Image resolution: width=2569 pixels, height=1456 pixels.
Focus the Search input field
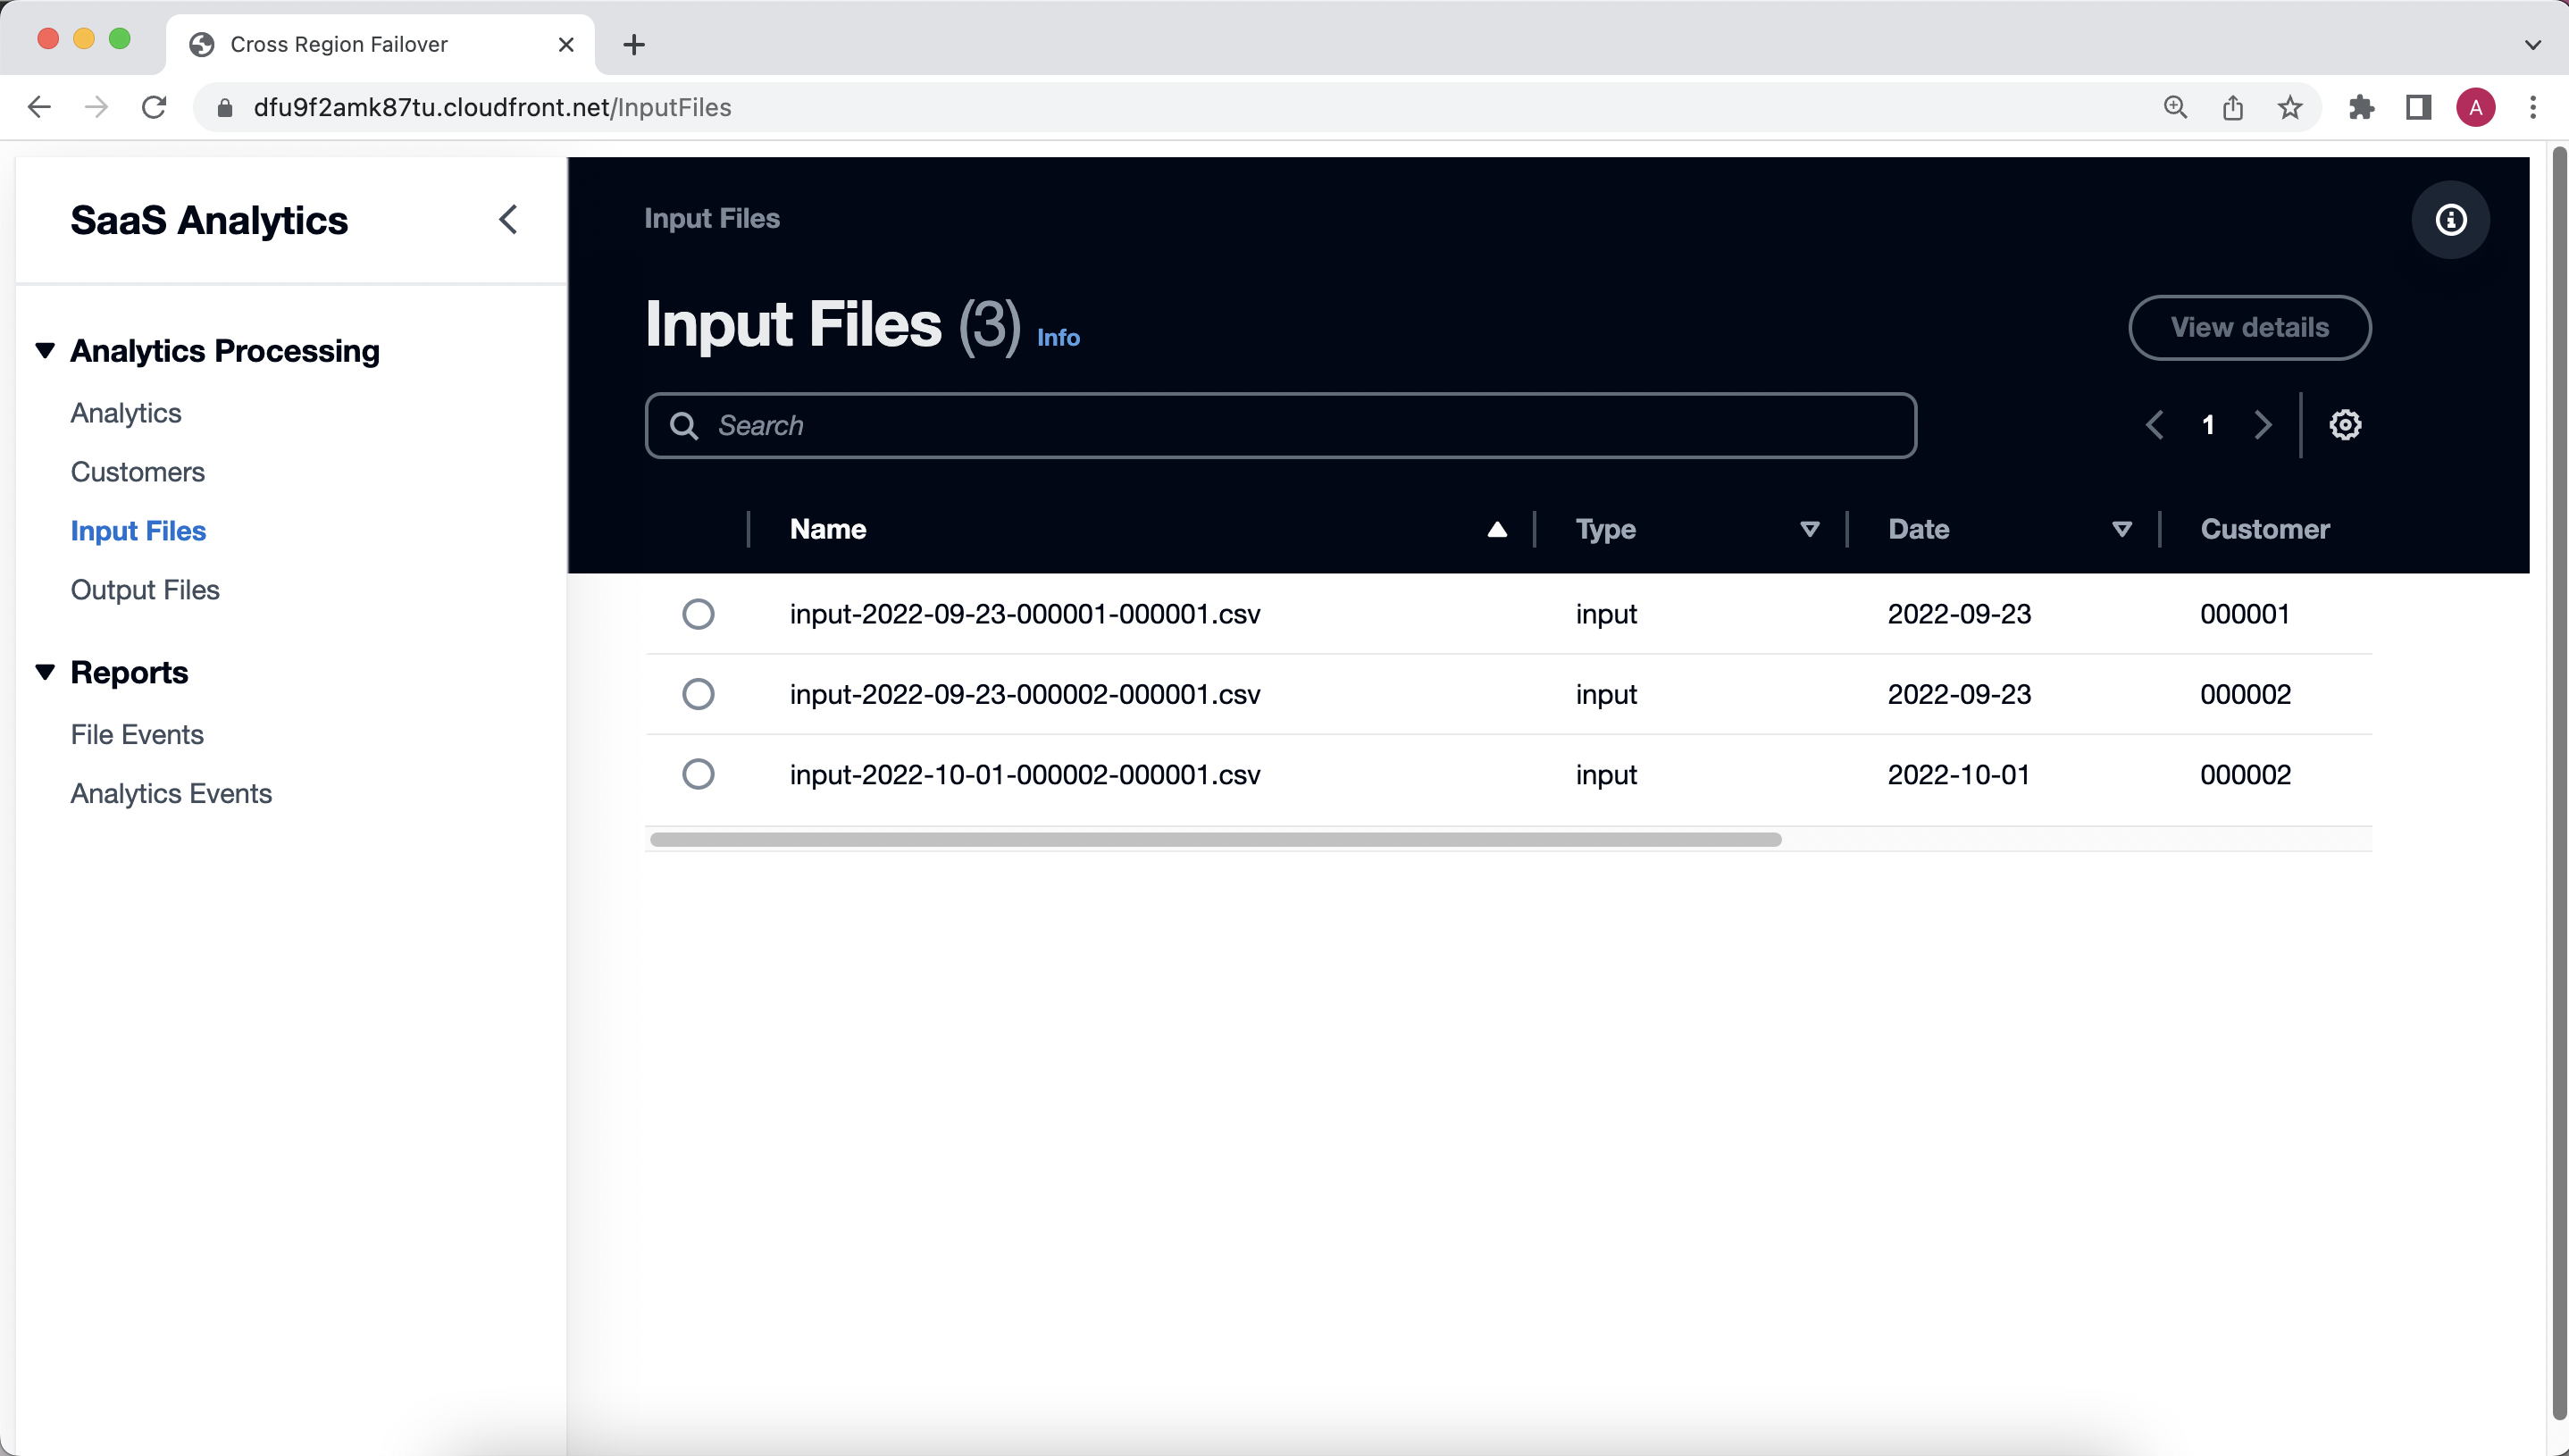[x=1280, y=425]
